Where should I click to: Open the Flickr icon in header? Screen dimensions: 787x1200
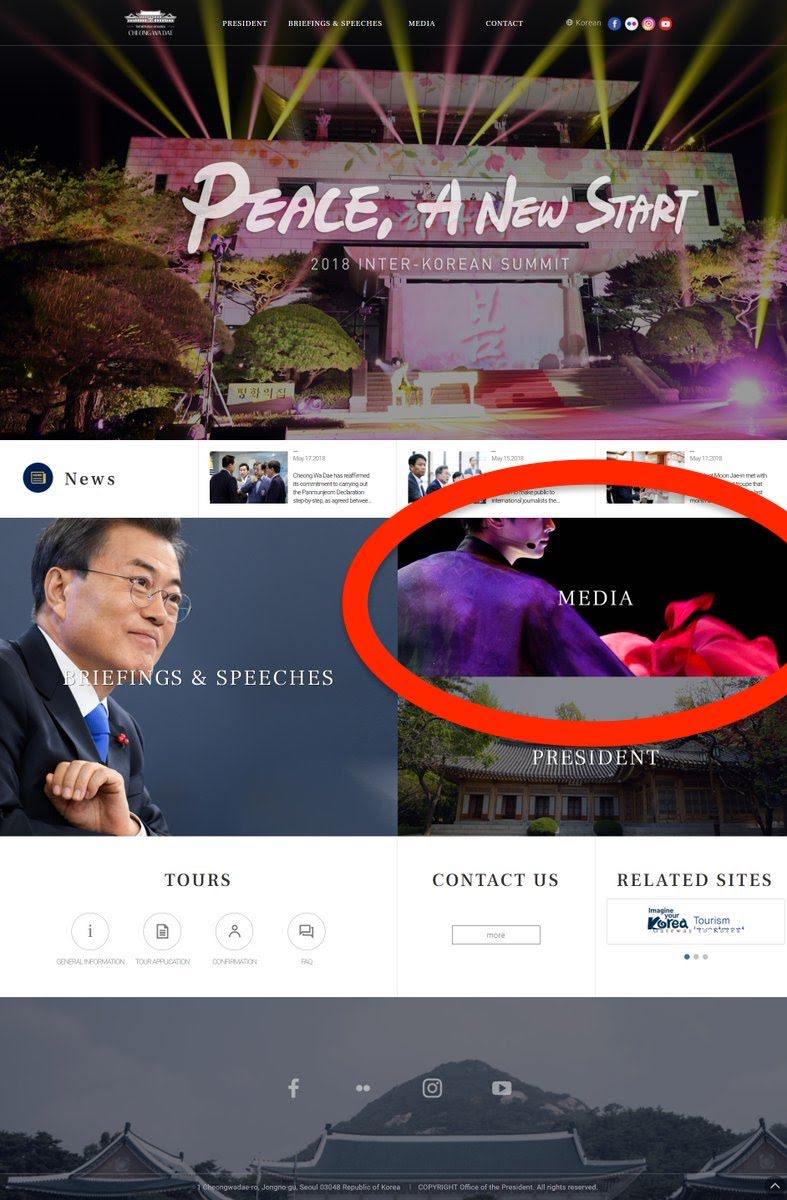[x=631, y=23]
